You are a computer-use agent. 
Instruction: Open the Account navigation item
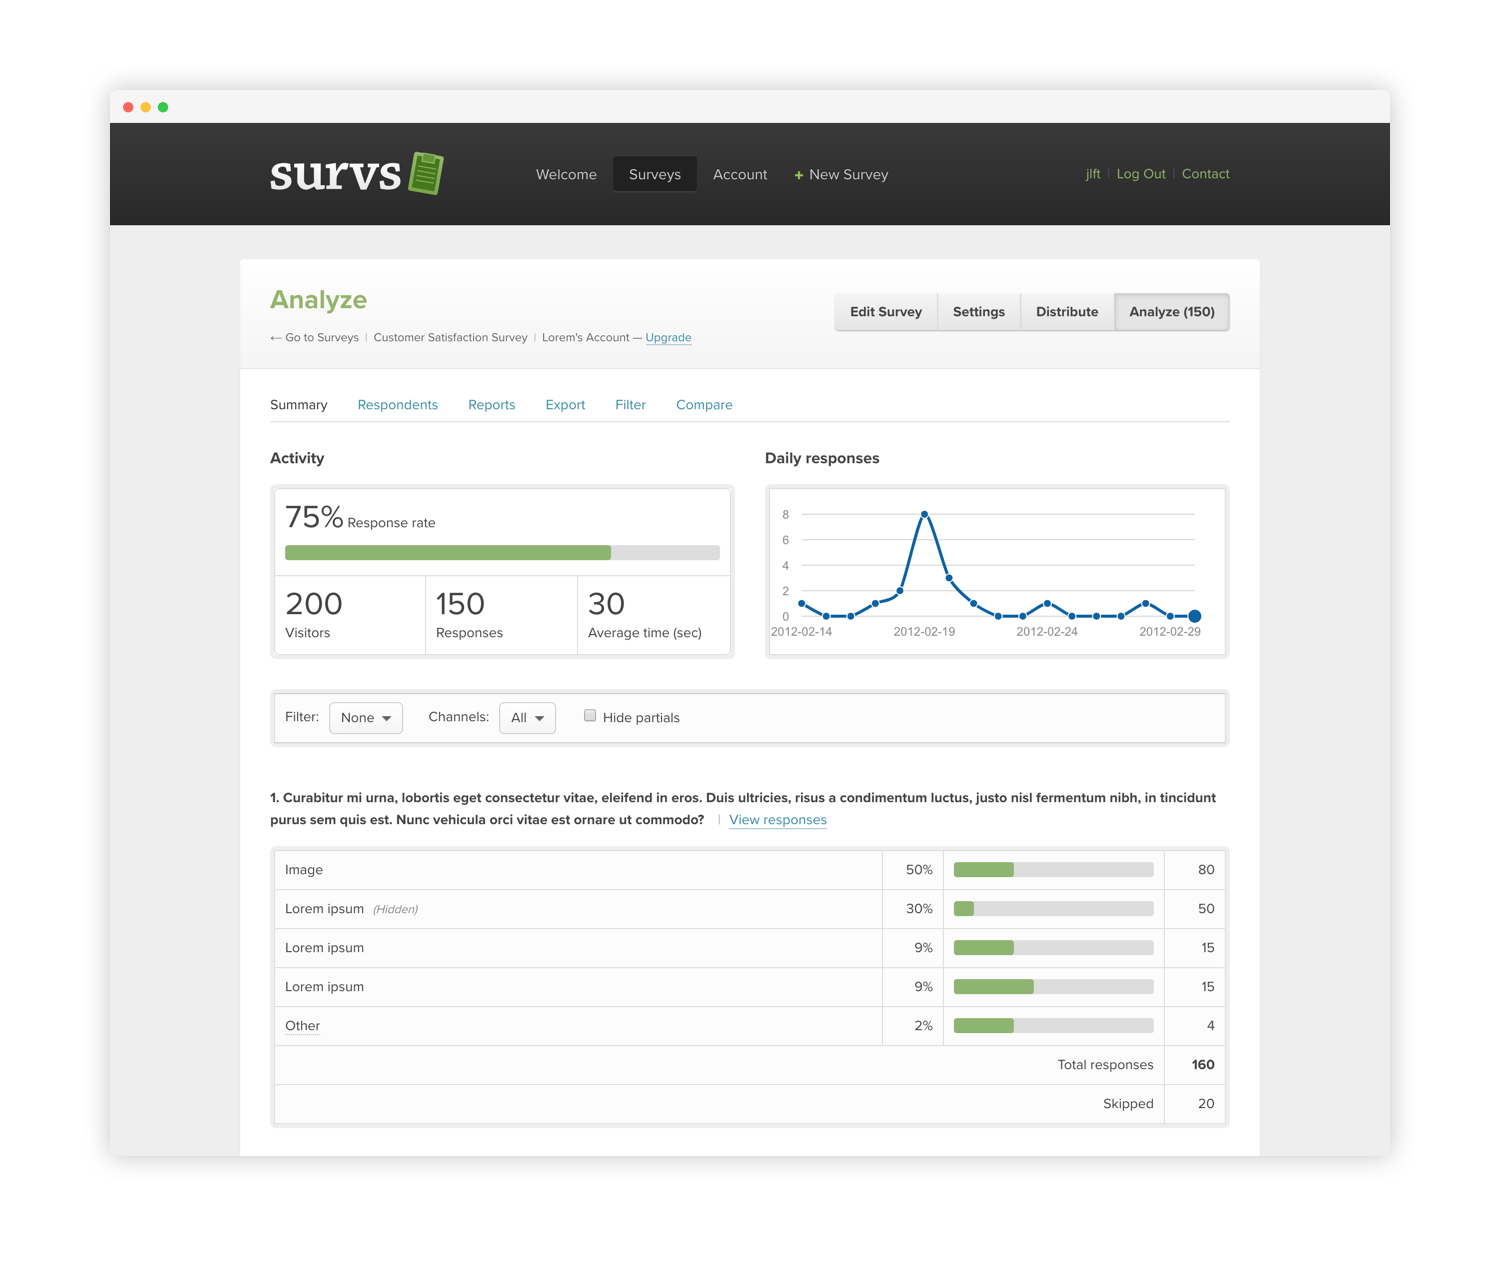[740, 174]
